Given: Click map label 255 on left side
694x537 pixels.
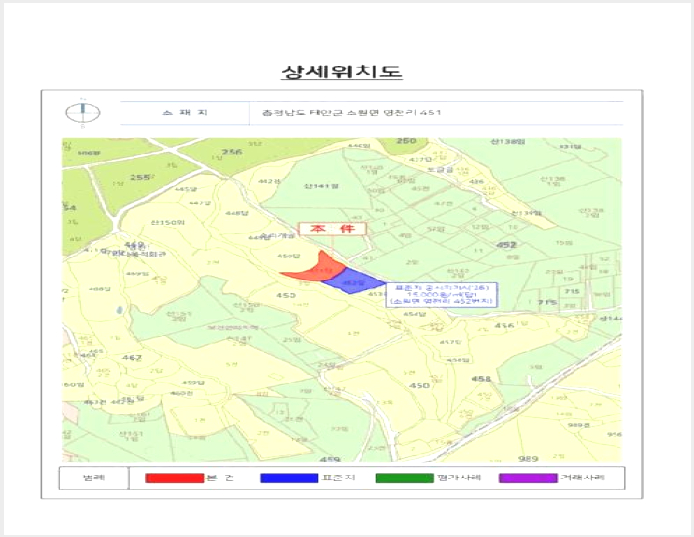Looking at the screenshot, I should pyautogui.click(x=140, y=178).
